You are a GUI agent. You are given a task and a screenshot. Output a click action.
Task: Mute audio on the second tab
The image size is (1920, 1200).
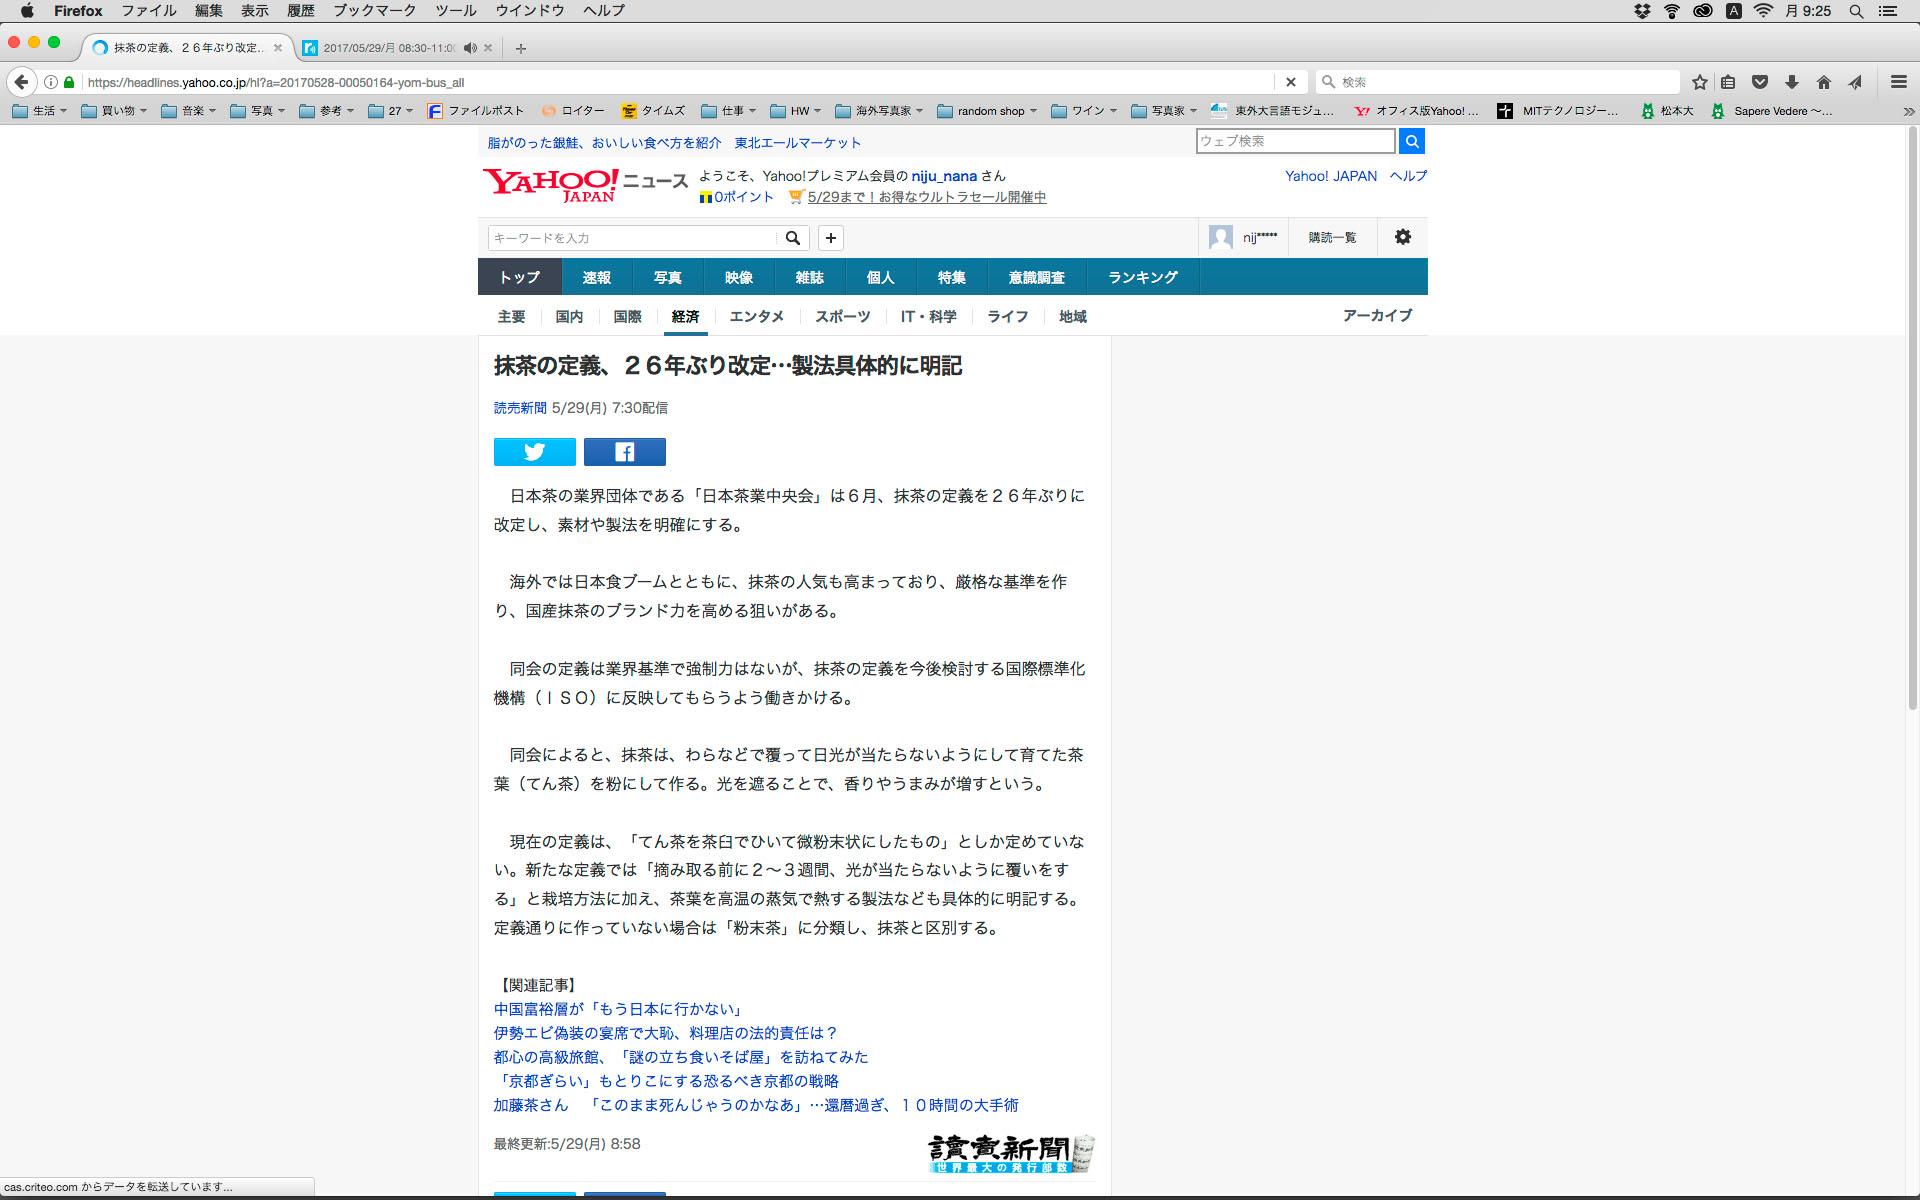pos(470,48)
